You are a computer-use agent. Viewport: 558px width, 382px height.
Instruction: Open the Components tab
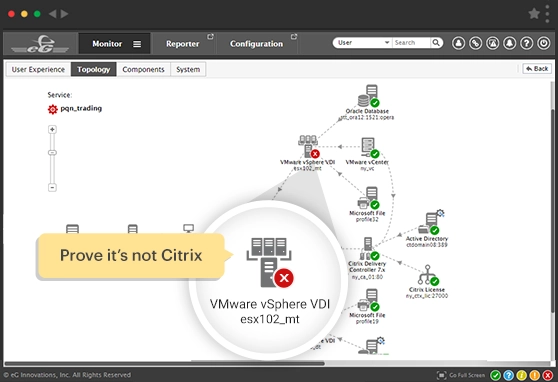point(143,69)
